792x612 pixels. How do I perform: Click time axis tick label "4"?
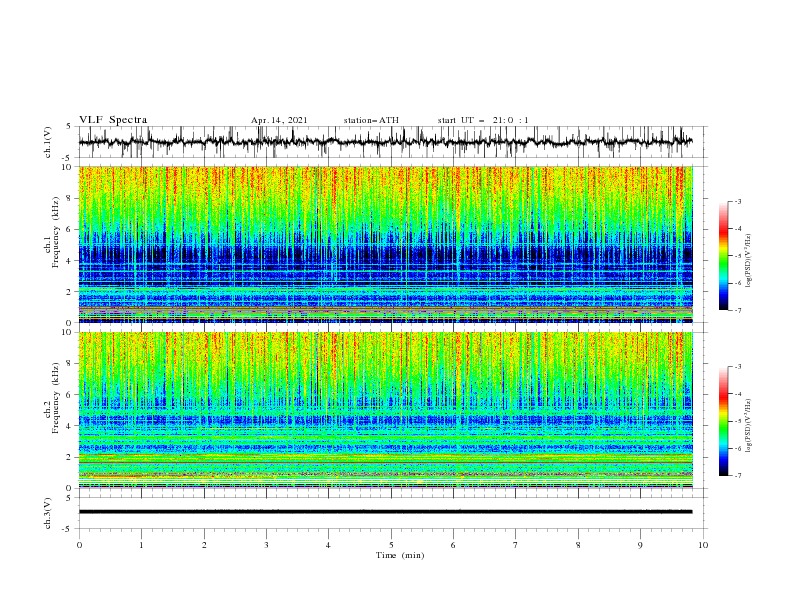click(328, 545)
